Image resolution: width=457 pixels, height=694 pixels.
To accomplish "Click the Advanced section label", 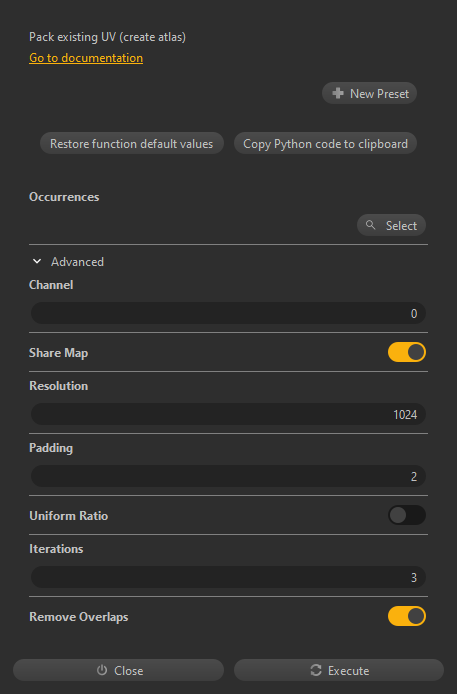I will [x=77, y=262].
